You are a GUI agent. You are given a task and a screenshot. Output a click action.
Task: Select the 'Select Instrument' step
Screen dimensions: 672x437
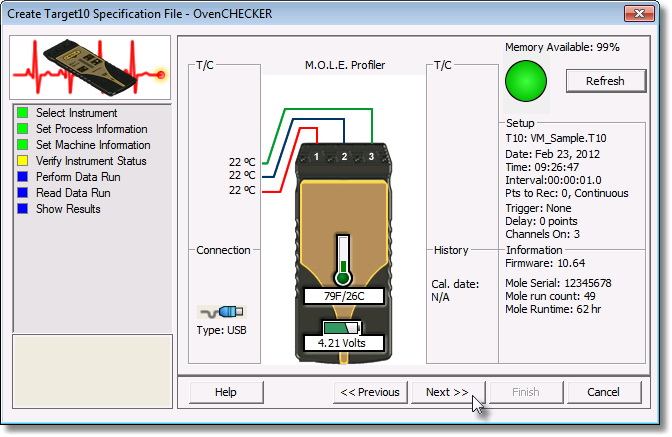(x=76, y=113)
